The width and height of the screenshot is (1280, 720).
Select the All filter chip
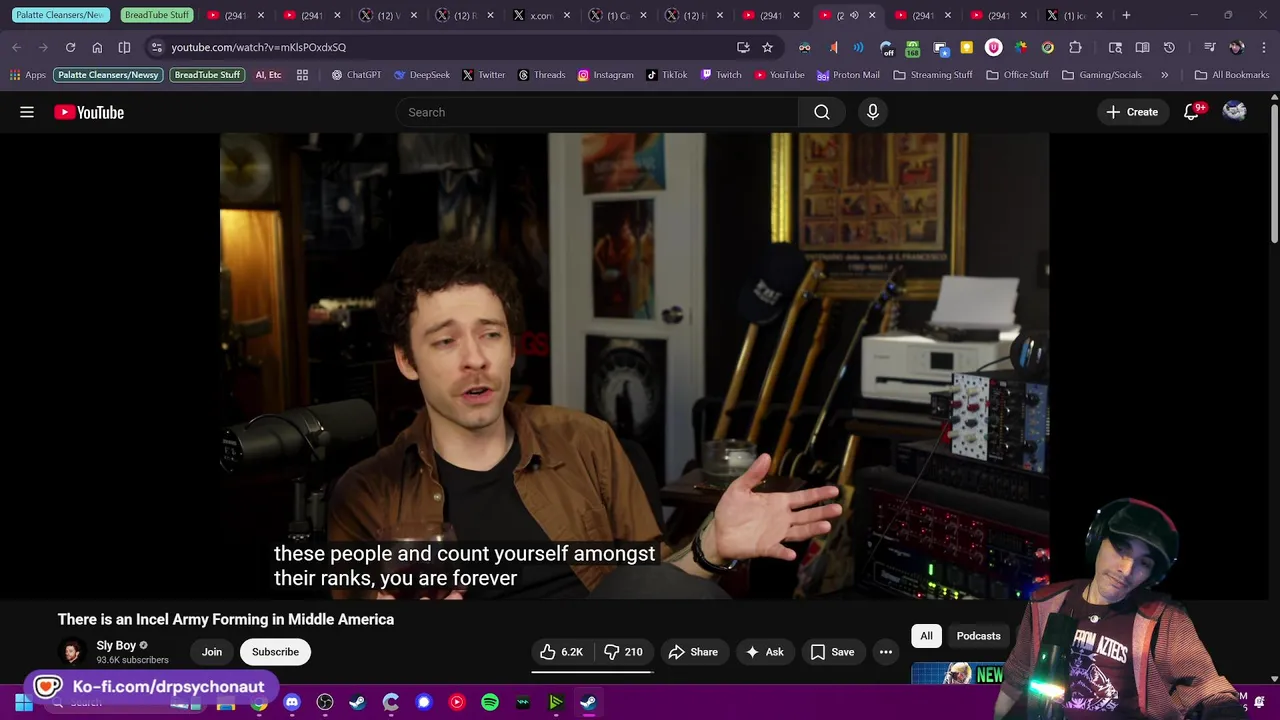click(926, 636)
